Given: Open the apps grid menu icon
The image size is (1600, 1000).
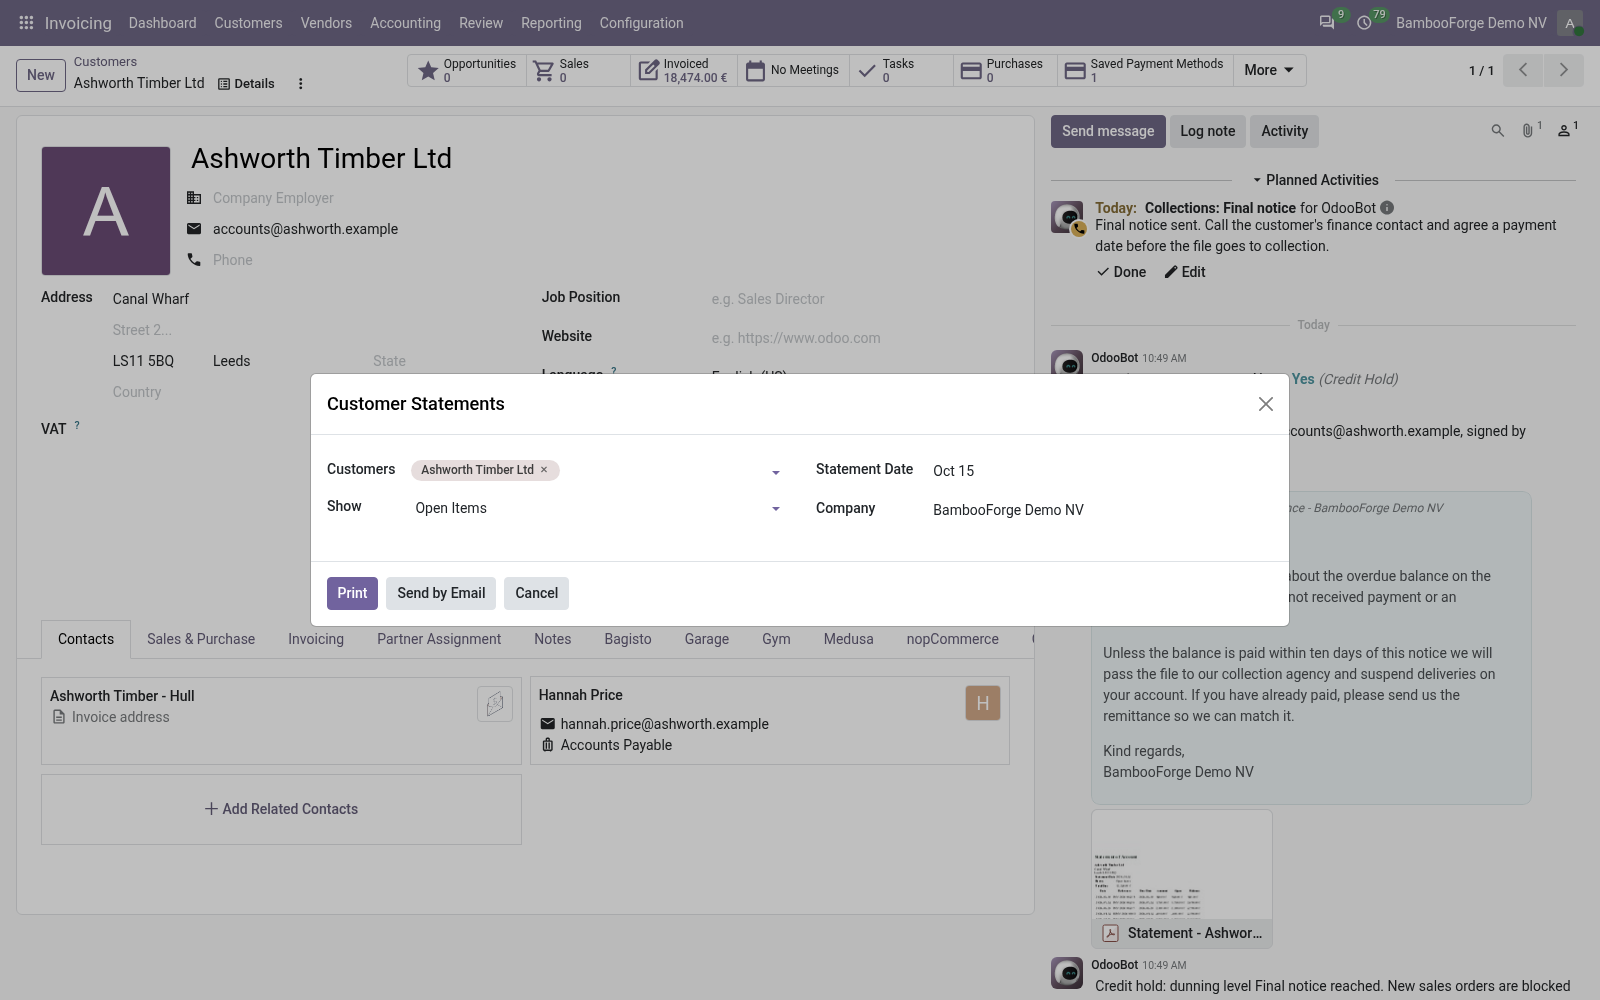Looking at the screenshot, I should [27, 23].
